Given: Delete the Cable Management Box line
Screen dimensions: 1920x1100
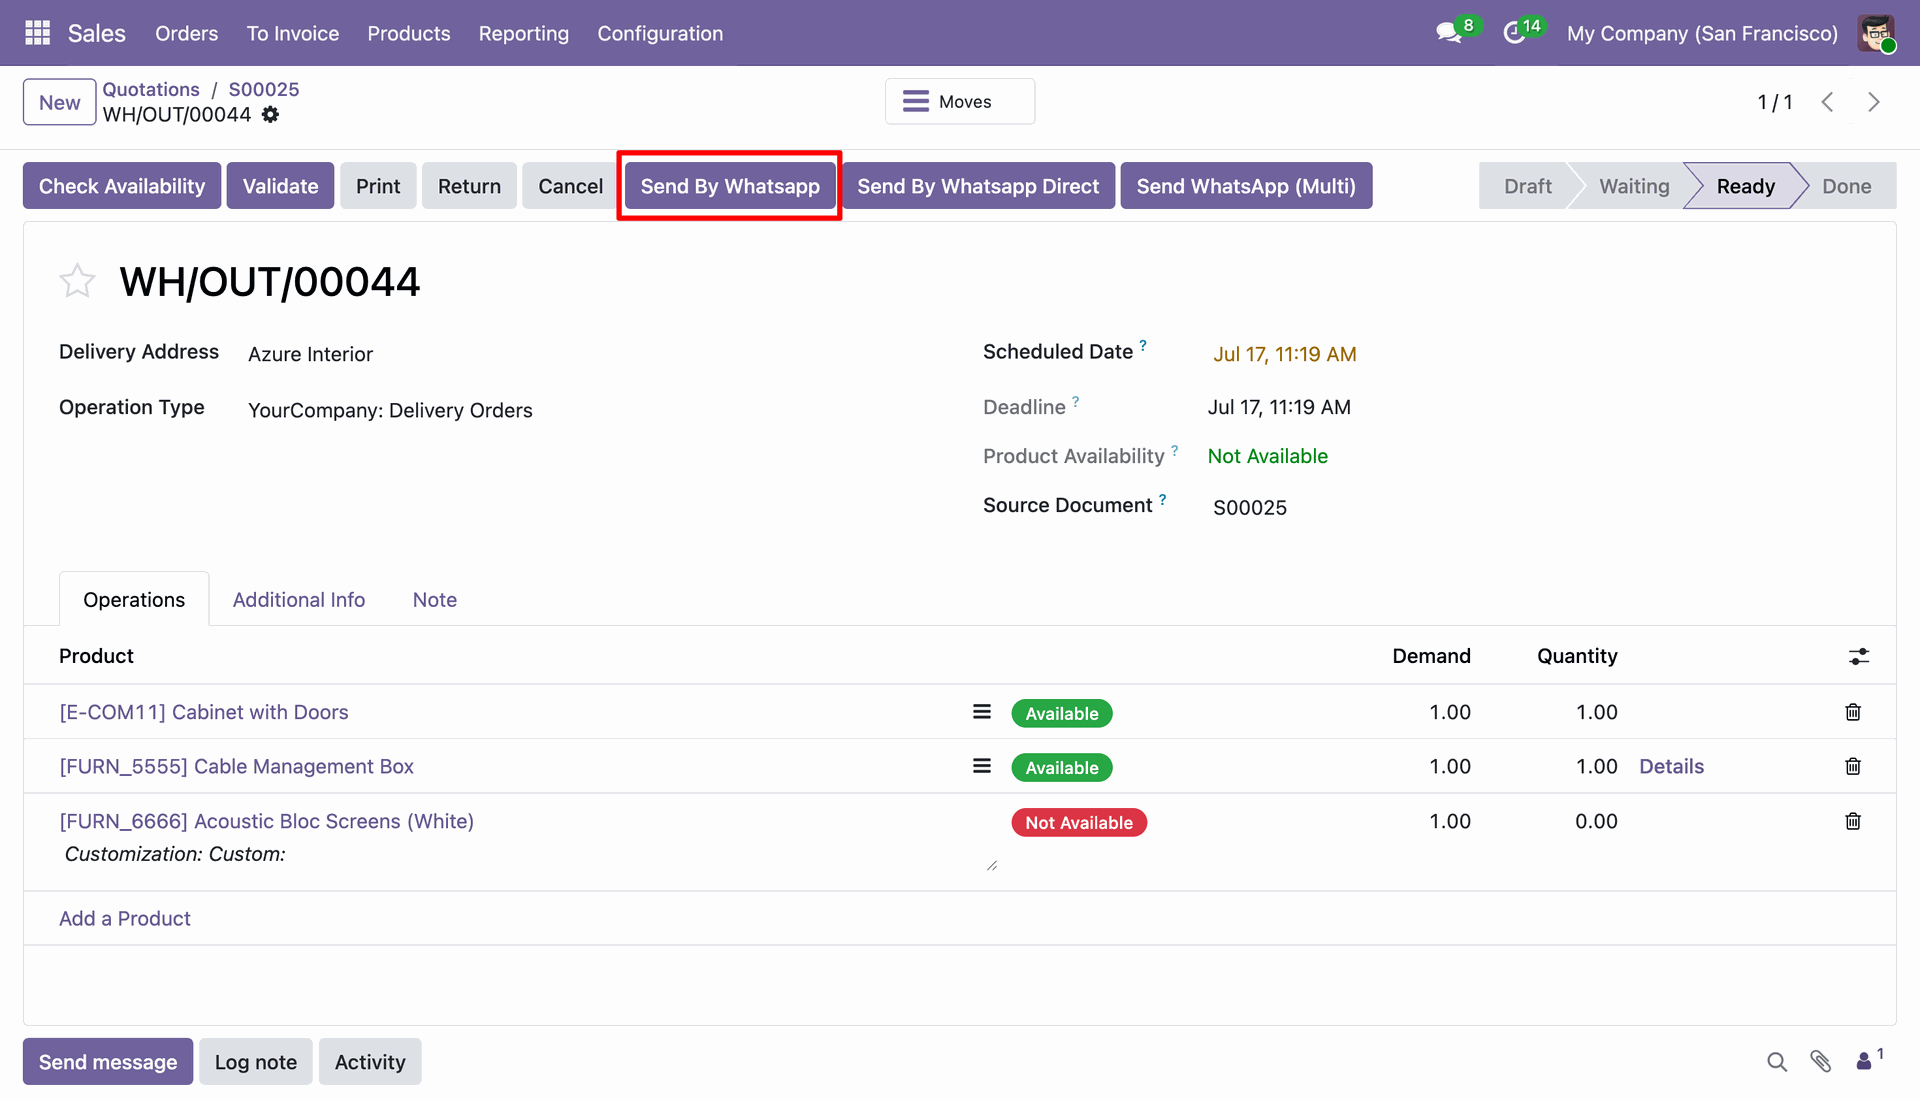Looking at the screenshot, I should coord(1853,766).
